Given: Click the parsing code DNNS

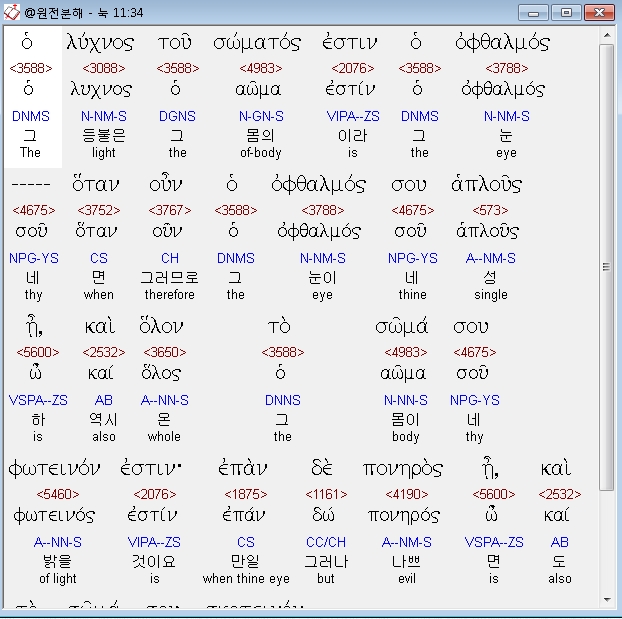Looking at the screenshot, I should pyautogui.click(x=282, y=400).
